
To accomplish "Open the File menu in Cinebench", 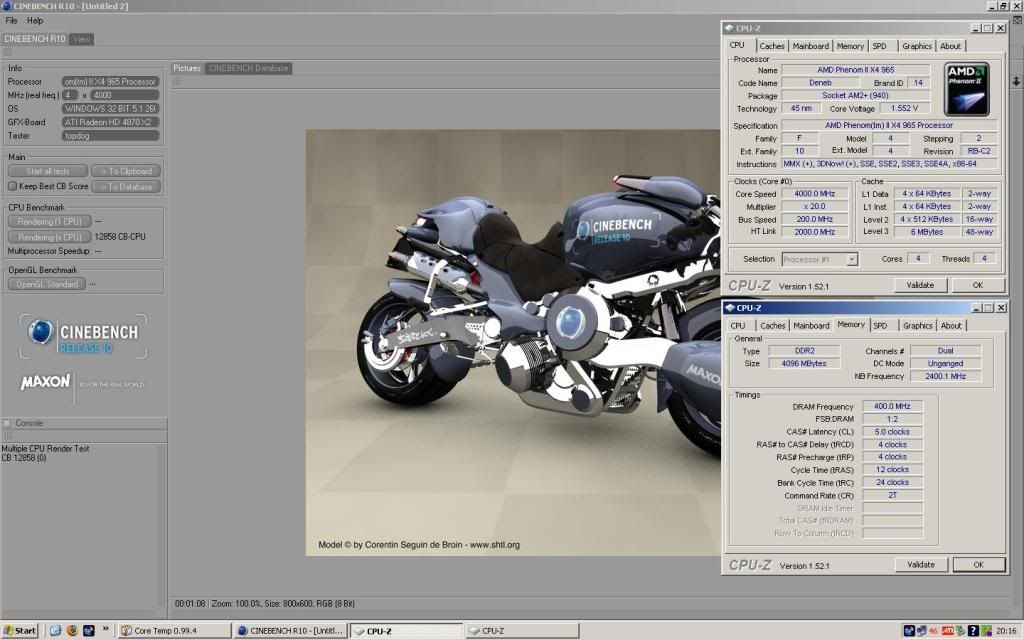I will point(12,20).
